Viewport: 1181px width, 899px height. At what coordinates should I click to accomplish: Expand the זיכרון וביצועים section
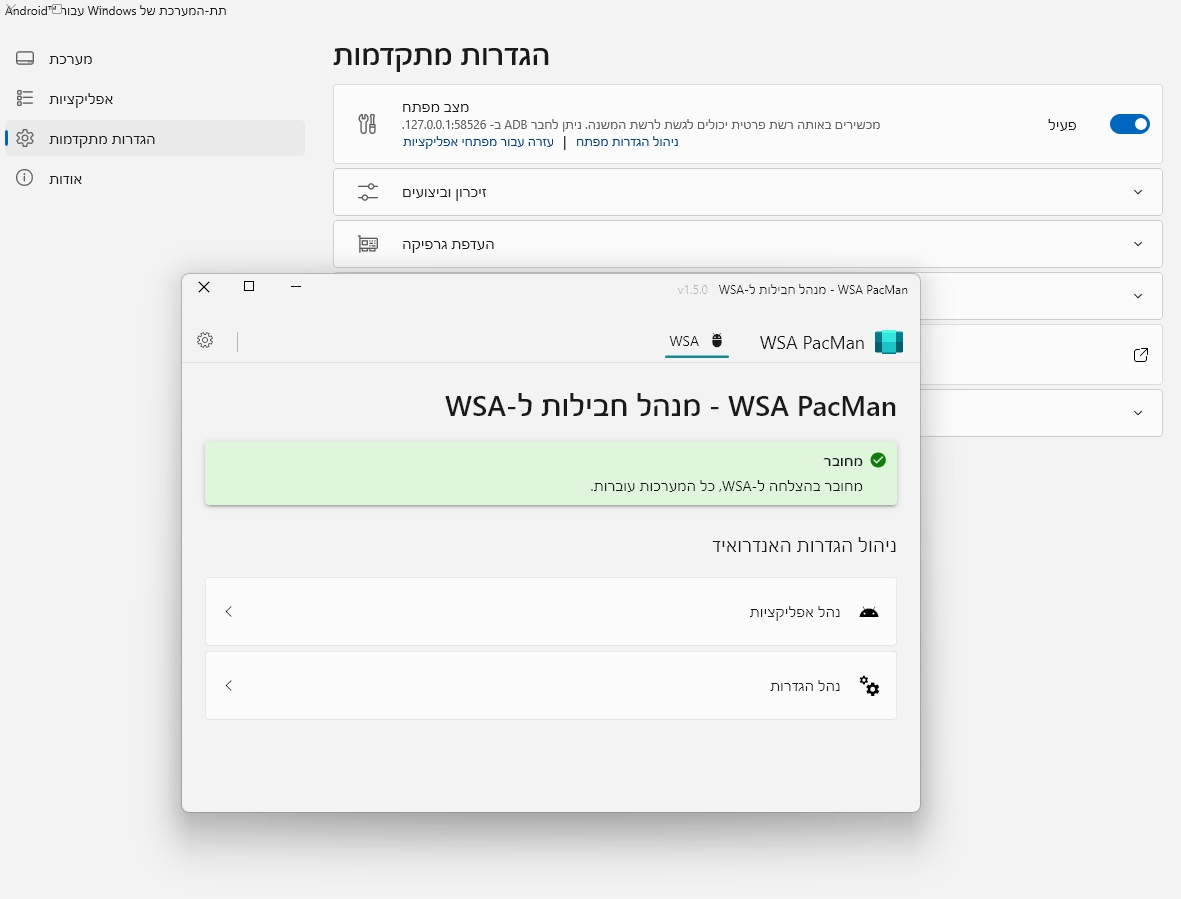pos(747,192)
